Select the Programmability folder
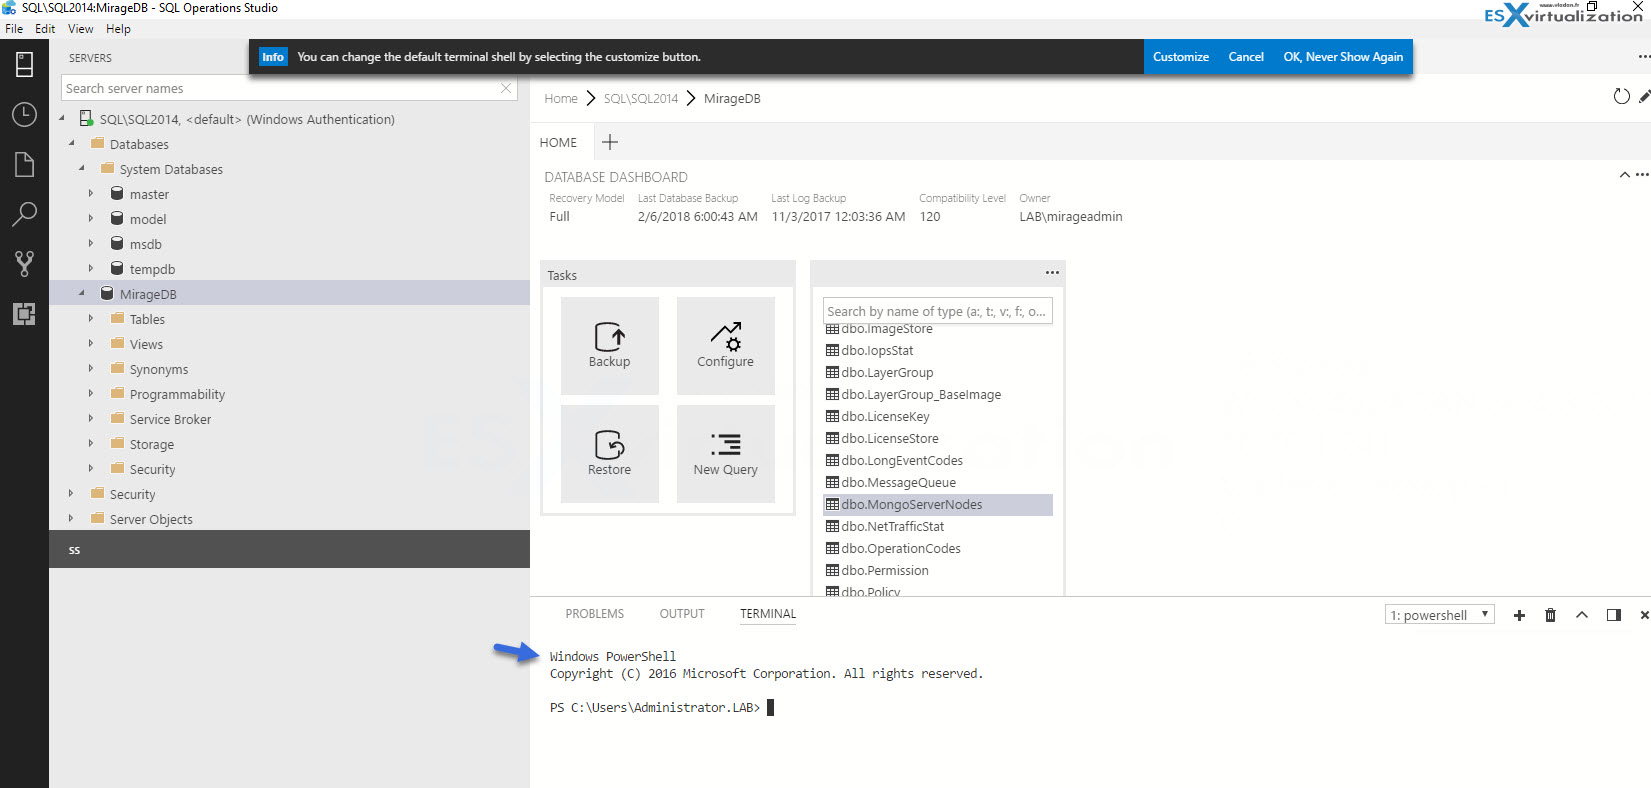This screenshot has height=788, width=1651. click(177, 394)
